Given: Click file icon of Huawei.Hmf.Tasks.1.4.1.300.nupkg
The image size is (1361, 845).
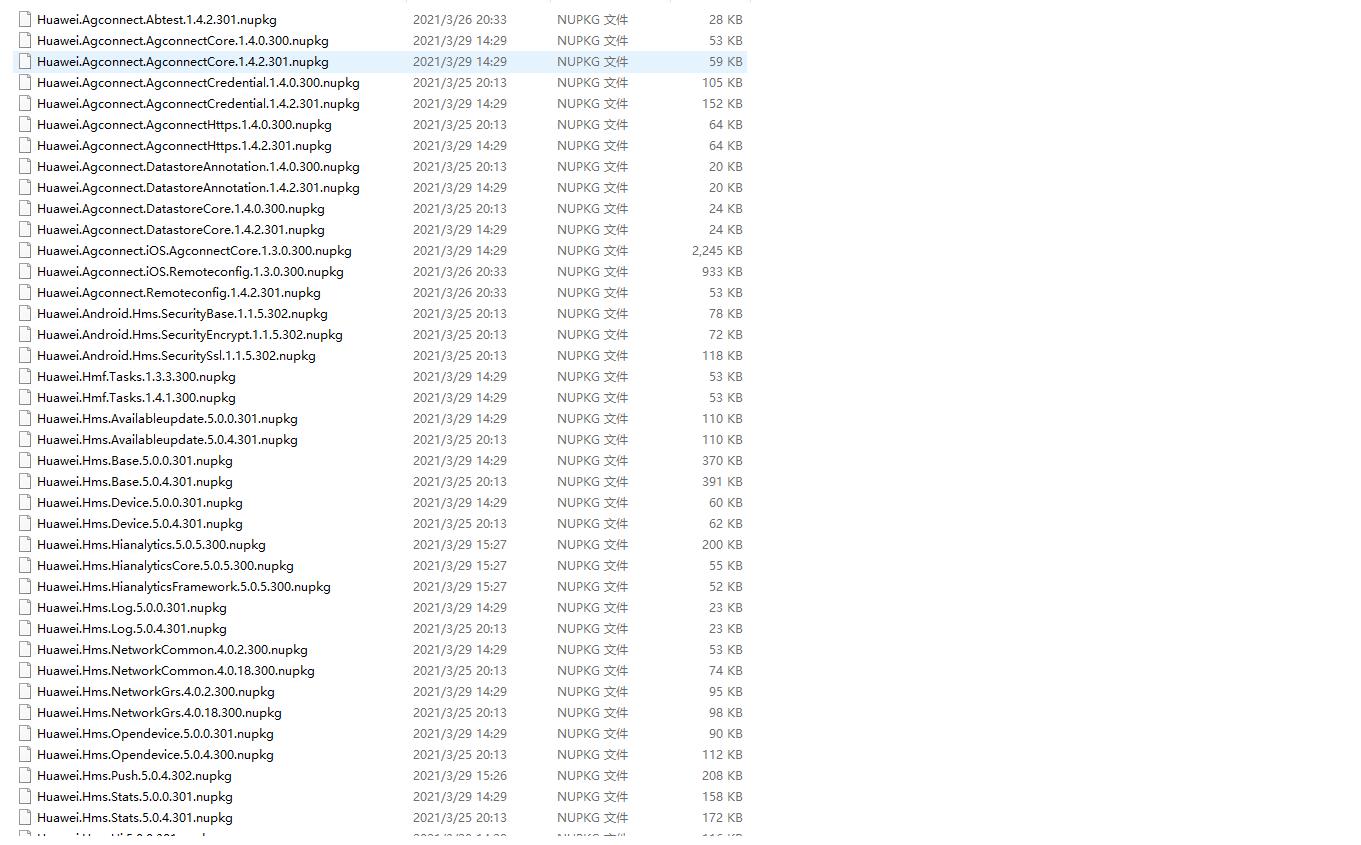Looking at the screenshot, I should click(x=25, y=397).
